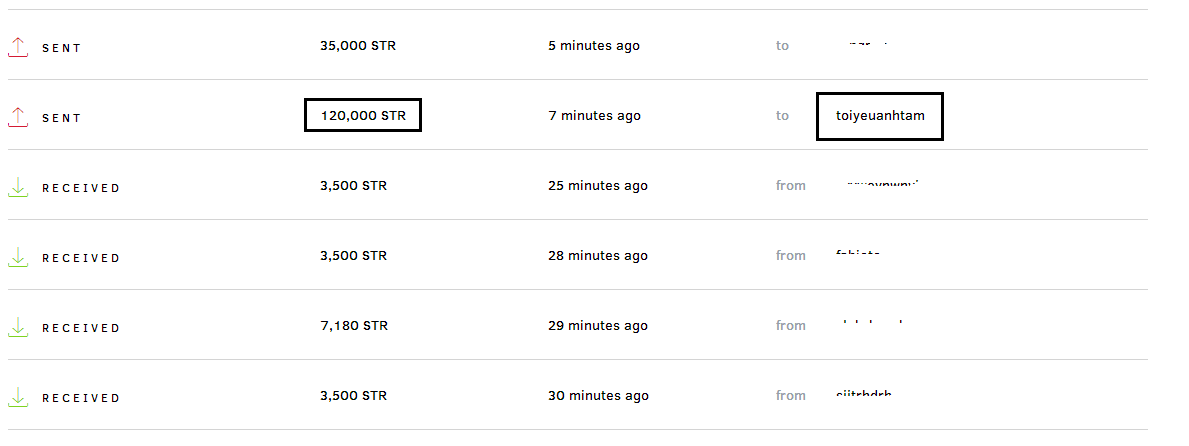Viewport: 1189px width, 446px height.
Task: Open the sender name on the 30 minutes ago row
Action: 863,394
